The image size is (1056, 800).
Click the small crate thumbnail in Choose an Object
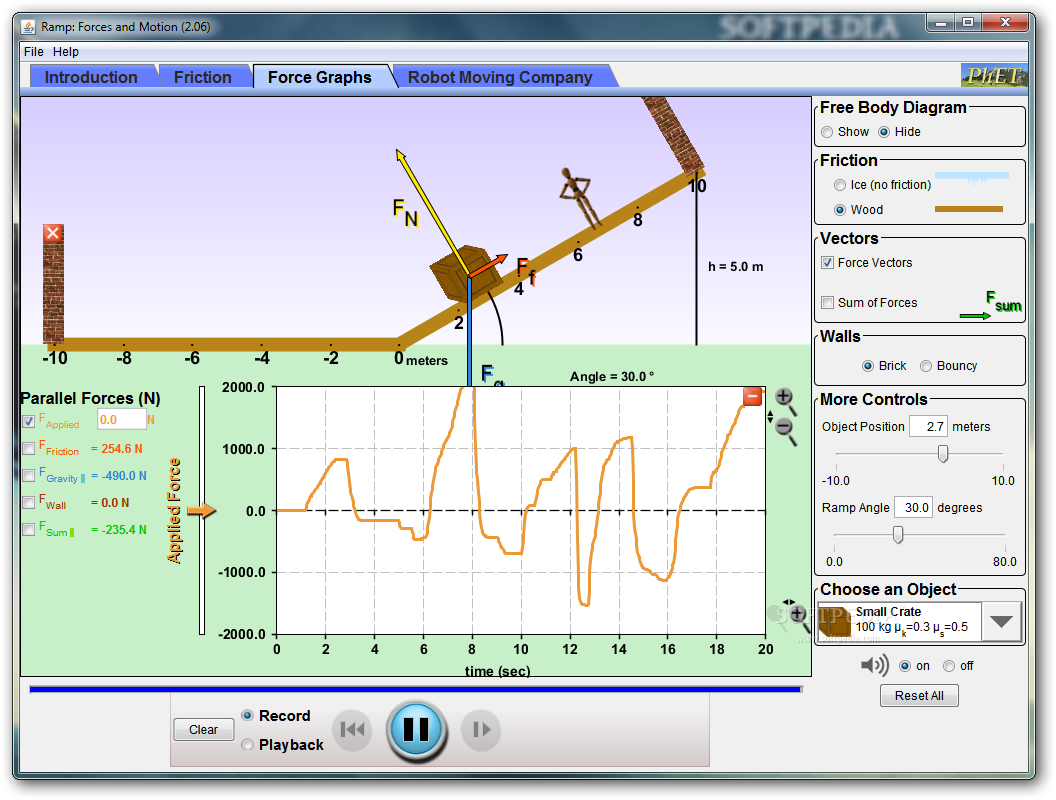click(x=835, y=622)
